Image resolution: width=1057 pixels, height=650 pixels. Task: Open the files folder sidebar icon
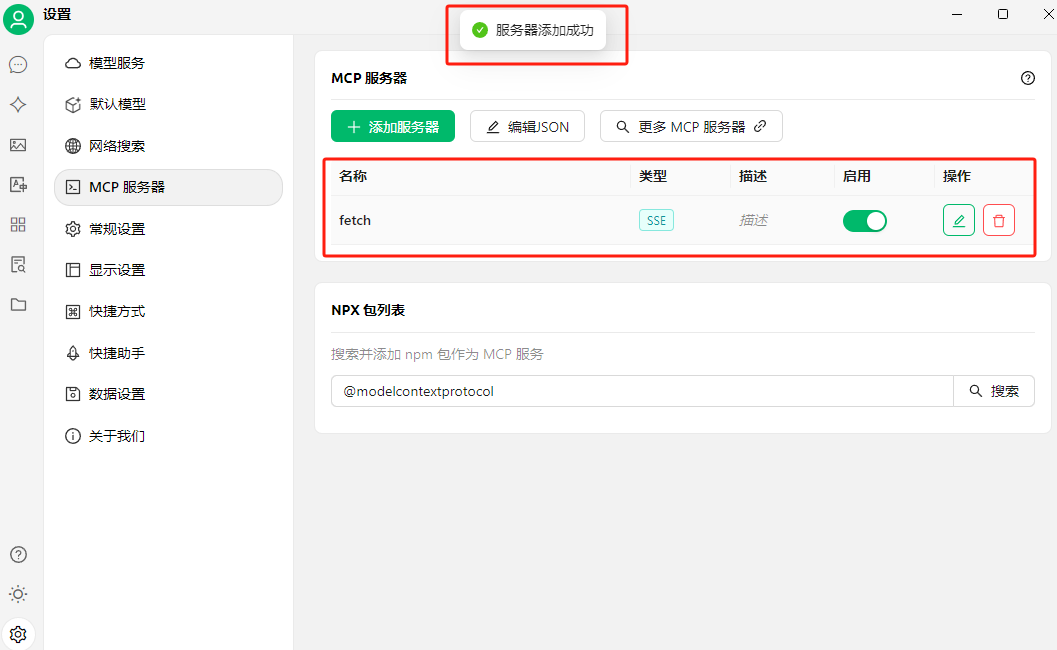point(18,304)
